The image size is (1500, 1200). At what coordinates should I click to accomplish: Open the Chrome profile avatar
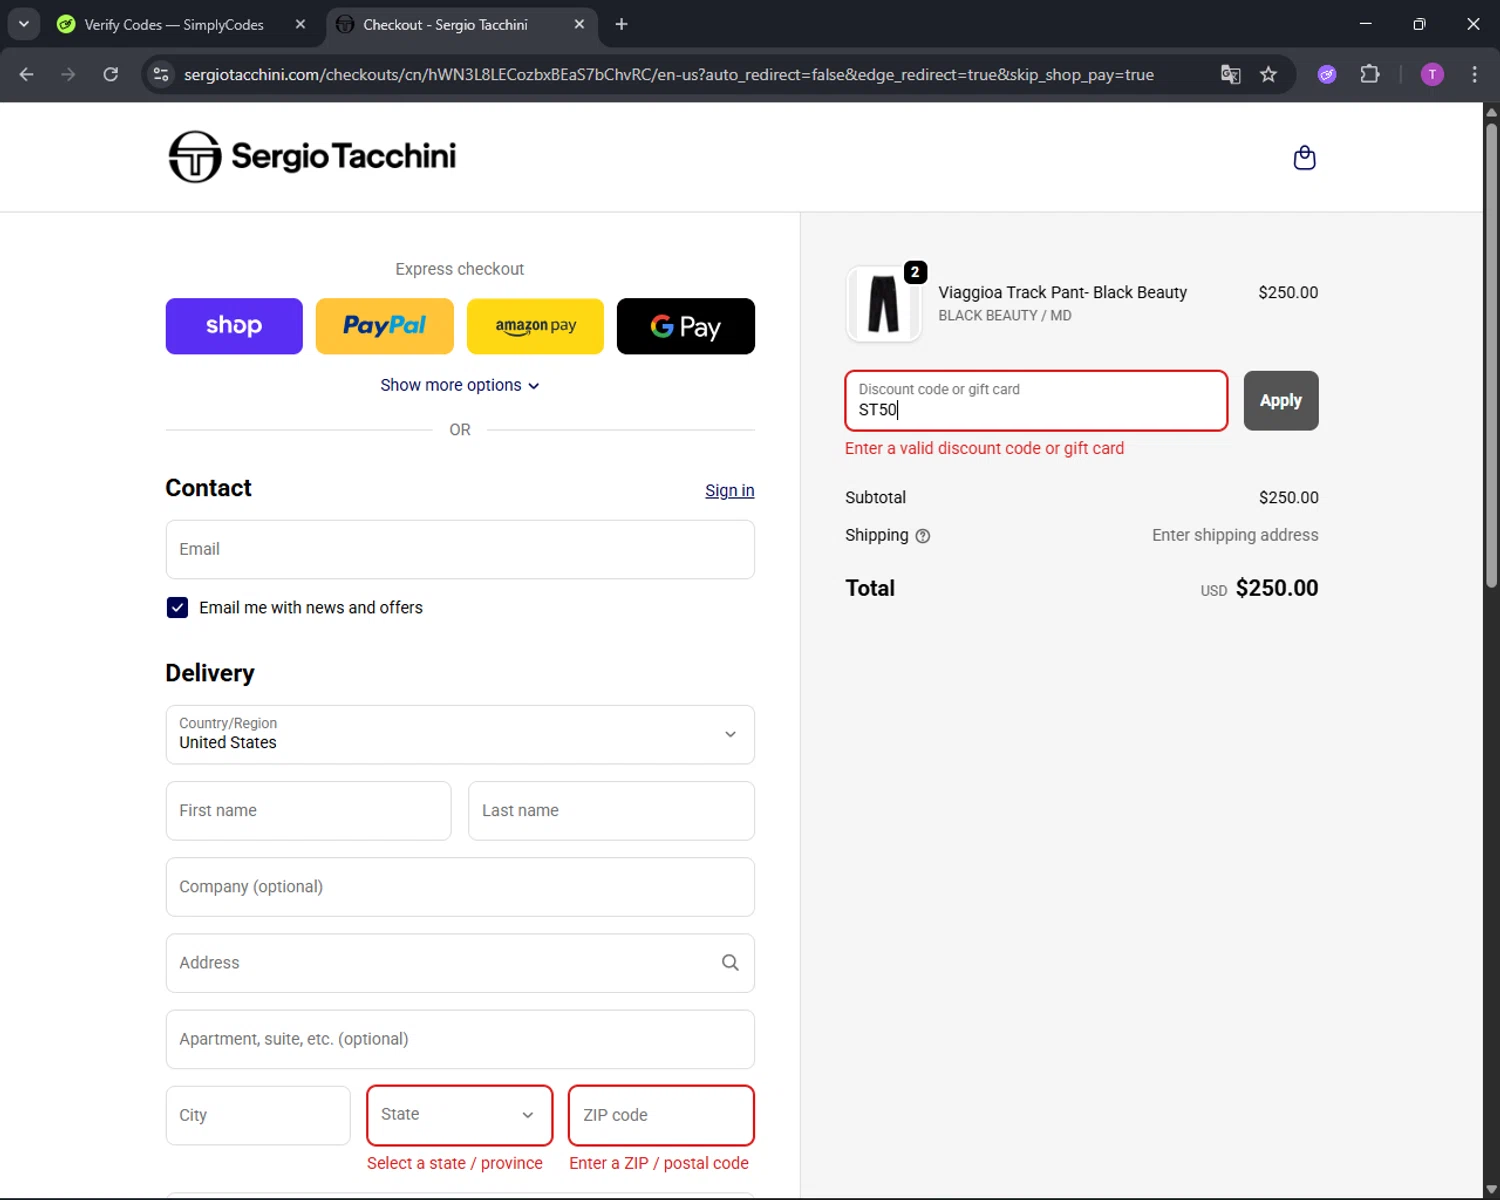click(x=1432, y=74)
